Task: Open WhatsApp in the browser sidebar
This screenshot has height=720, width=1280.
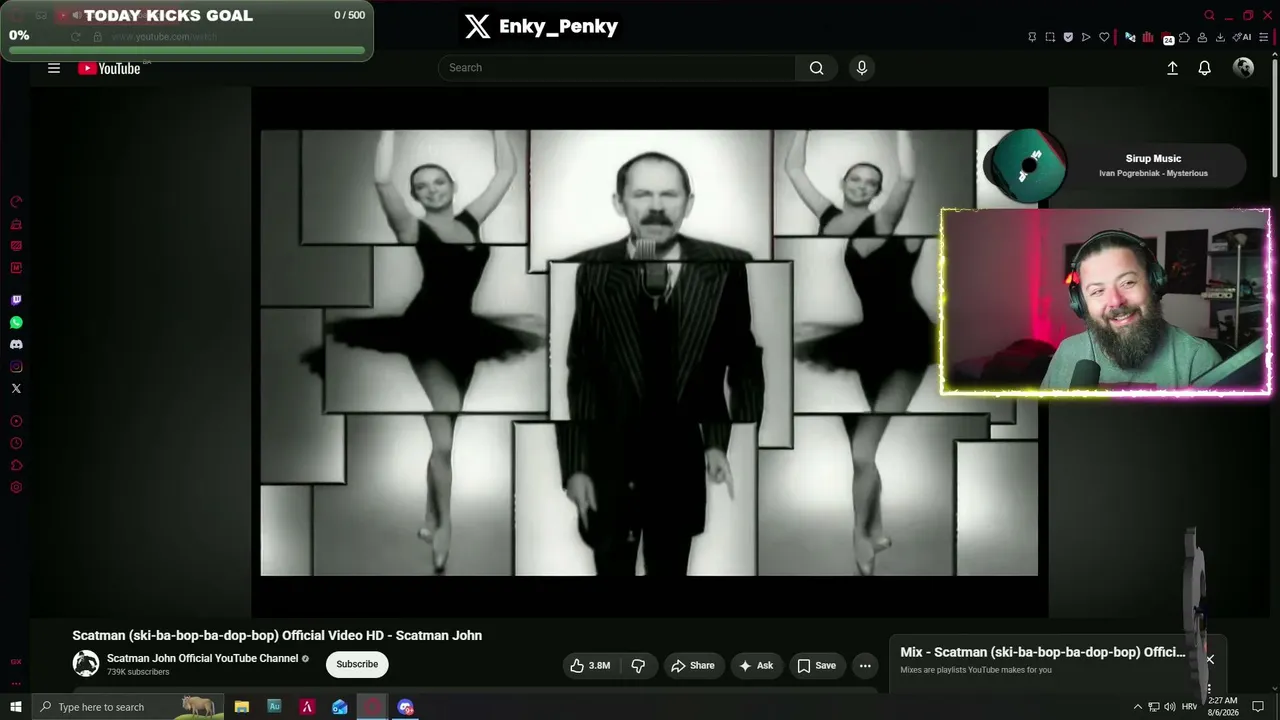Action: pos(16,322)
